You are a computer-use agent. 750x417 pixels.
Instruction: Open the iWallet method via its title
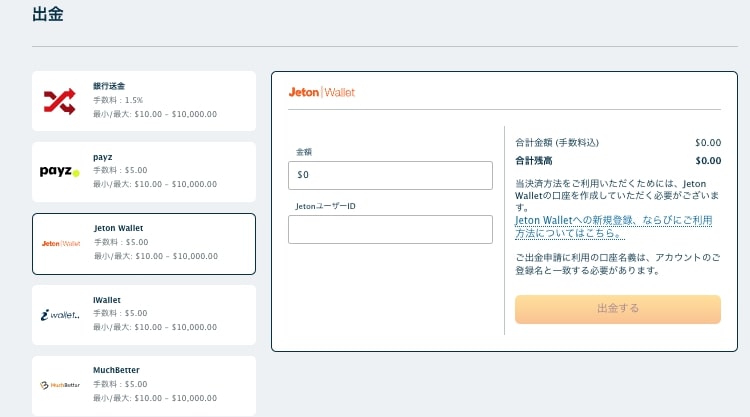pos(107,299)
